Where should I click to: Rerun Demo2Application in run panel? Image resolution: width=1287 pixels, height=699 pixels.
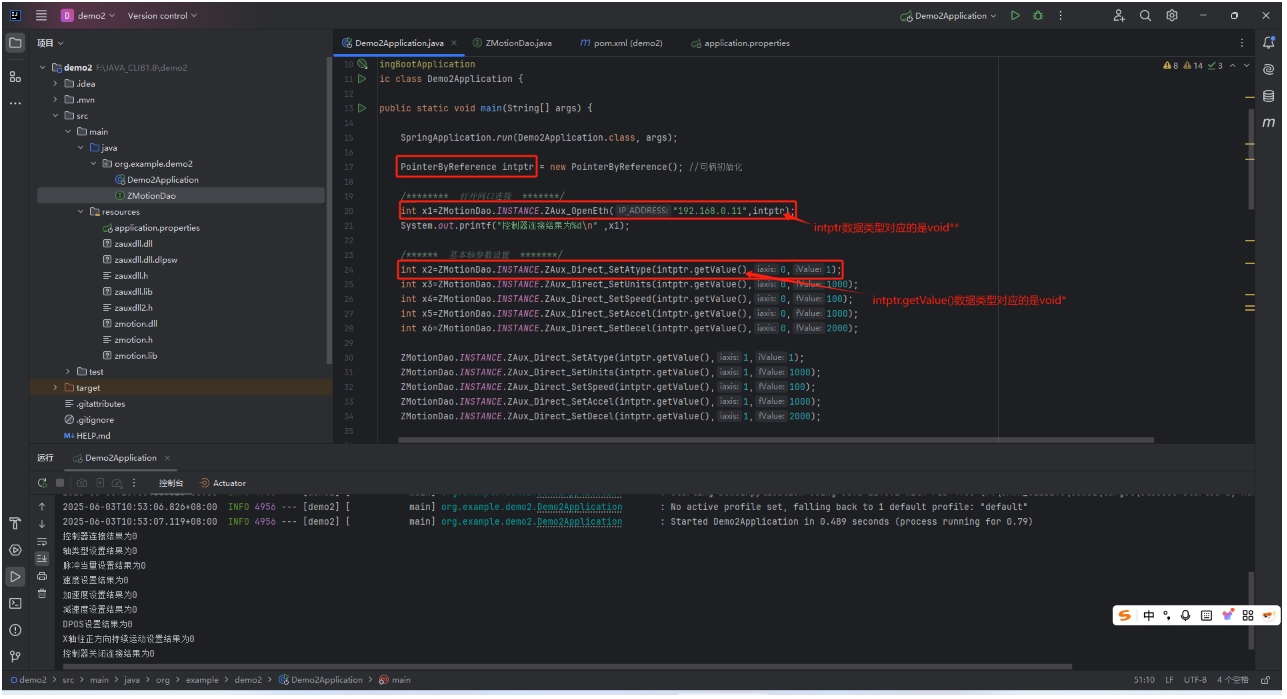(x=42, y=483)
